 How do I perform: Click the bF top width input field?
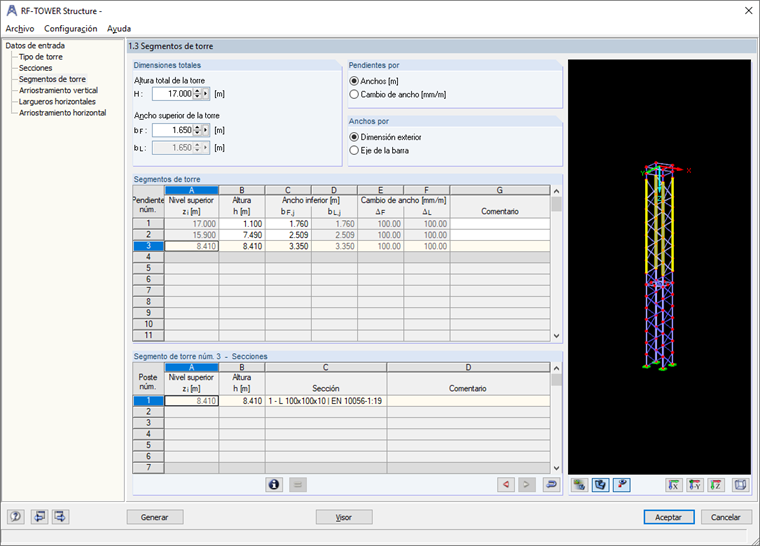point(173,130)
